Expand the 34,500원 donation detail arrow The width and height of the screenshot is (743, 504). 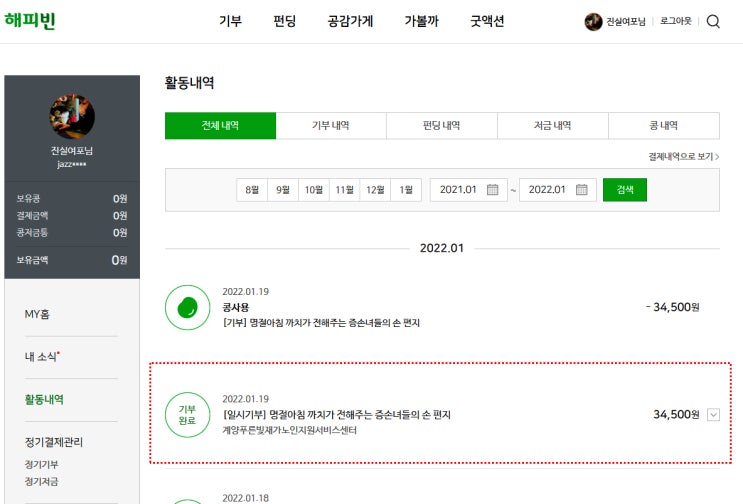coord(713,414)
